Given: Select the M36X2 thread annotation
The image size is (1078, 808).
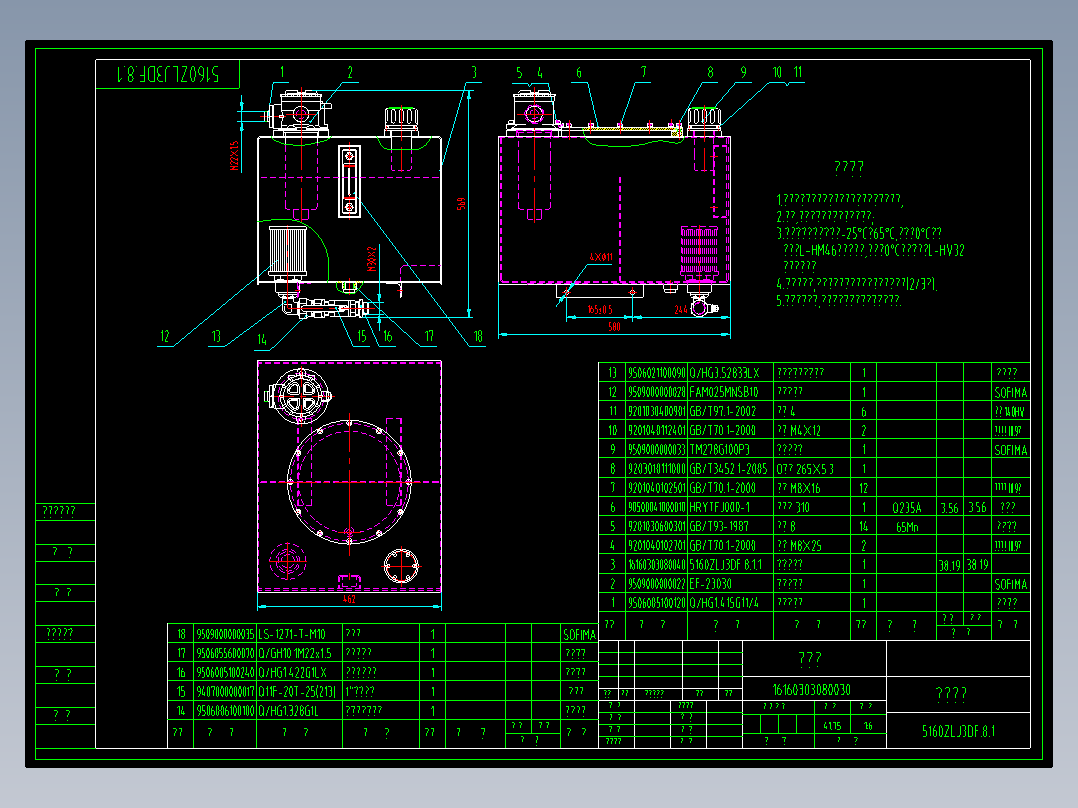Looking at the screenshot, I should (372, 259).
